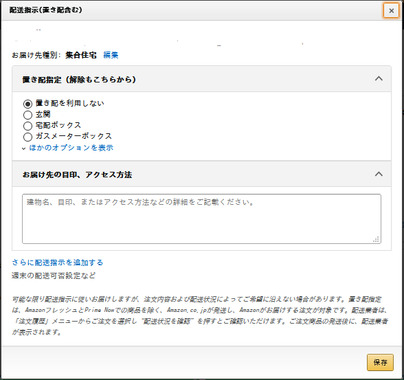The height and width of the screenshot is (380, 404).
Task: Click the 保存 button
Action: pos(380,362)
